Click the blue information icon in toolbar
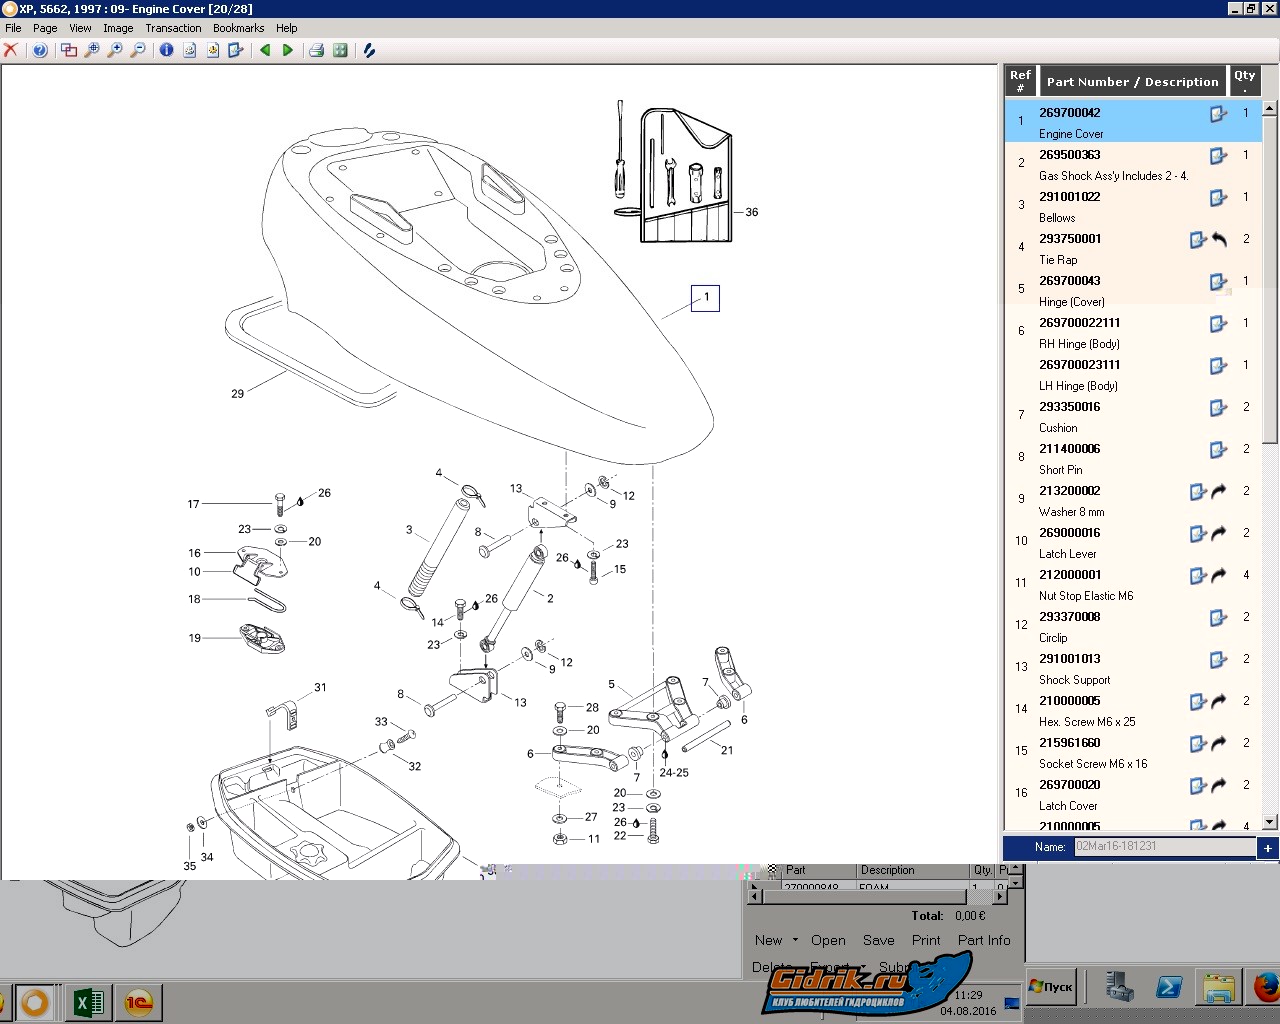Screen dimensions: 1280x1024 click(166, 50)
